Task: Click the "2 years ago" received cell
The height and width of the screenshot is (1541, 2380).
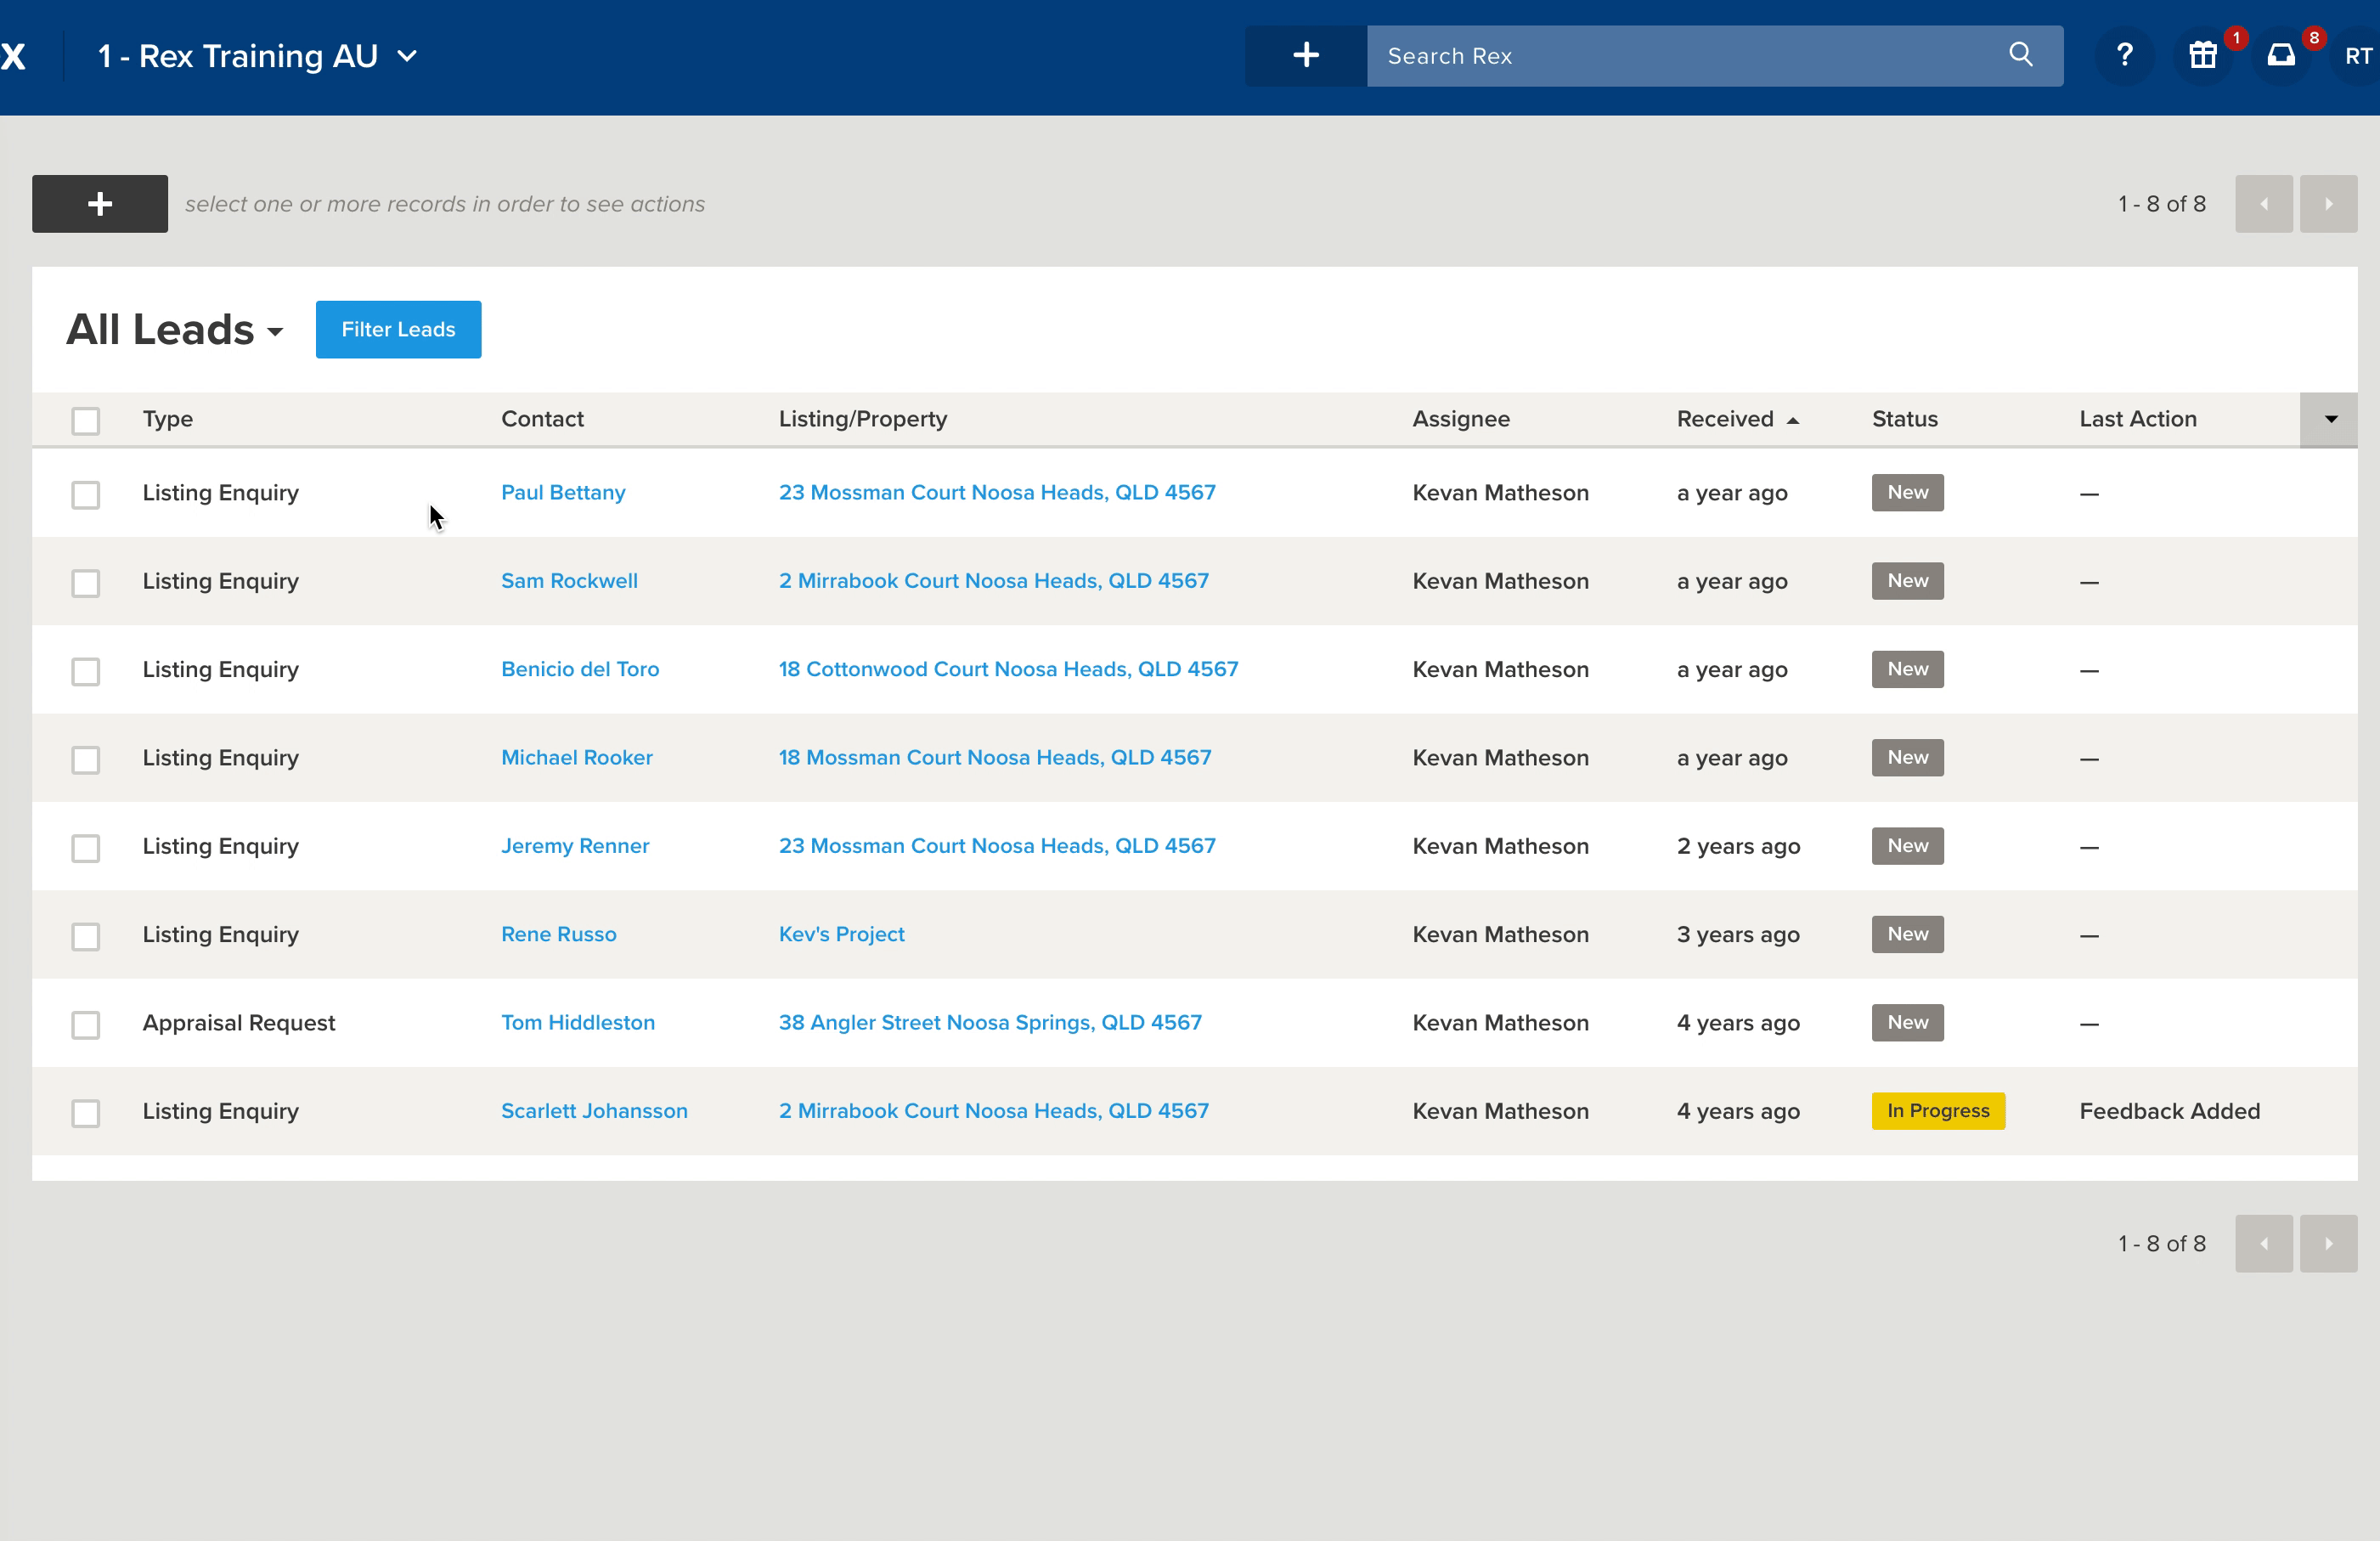Action: click(1737, 846)
